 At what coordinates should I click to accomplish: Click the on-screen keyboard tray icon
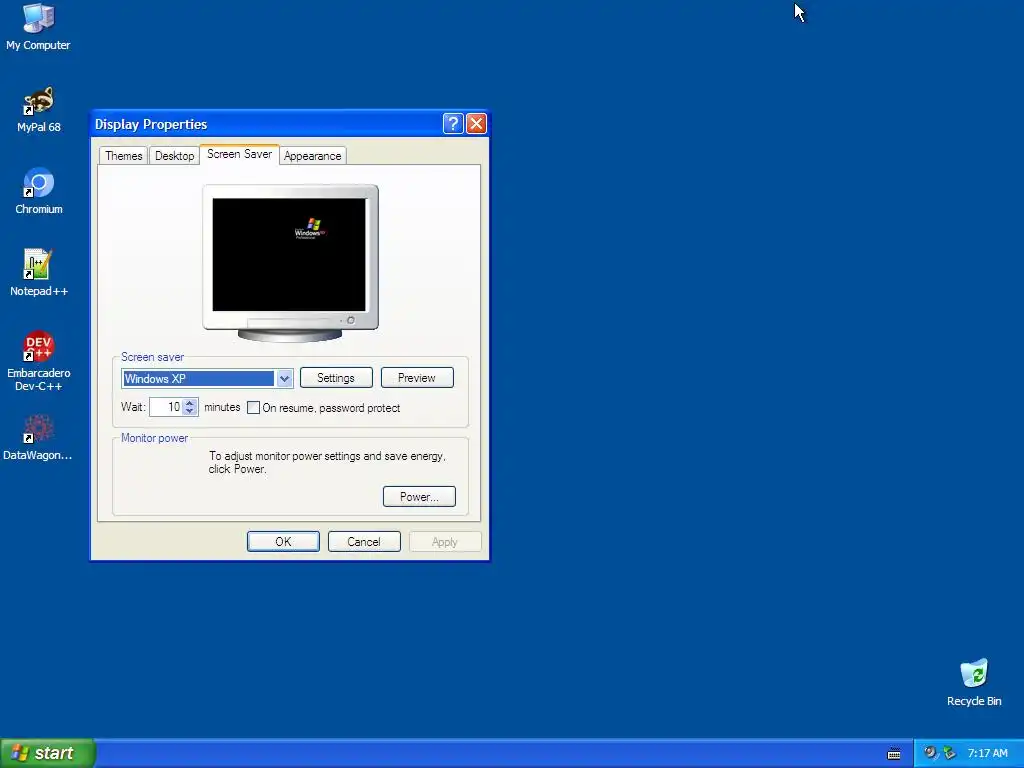(x=894, y=754)
